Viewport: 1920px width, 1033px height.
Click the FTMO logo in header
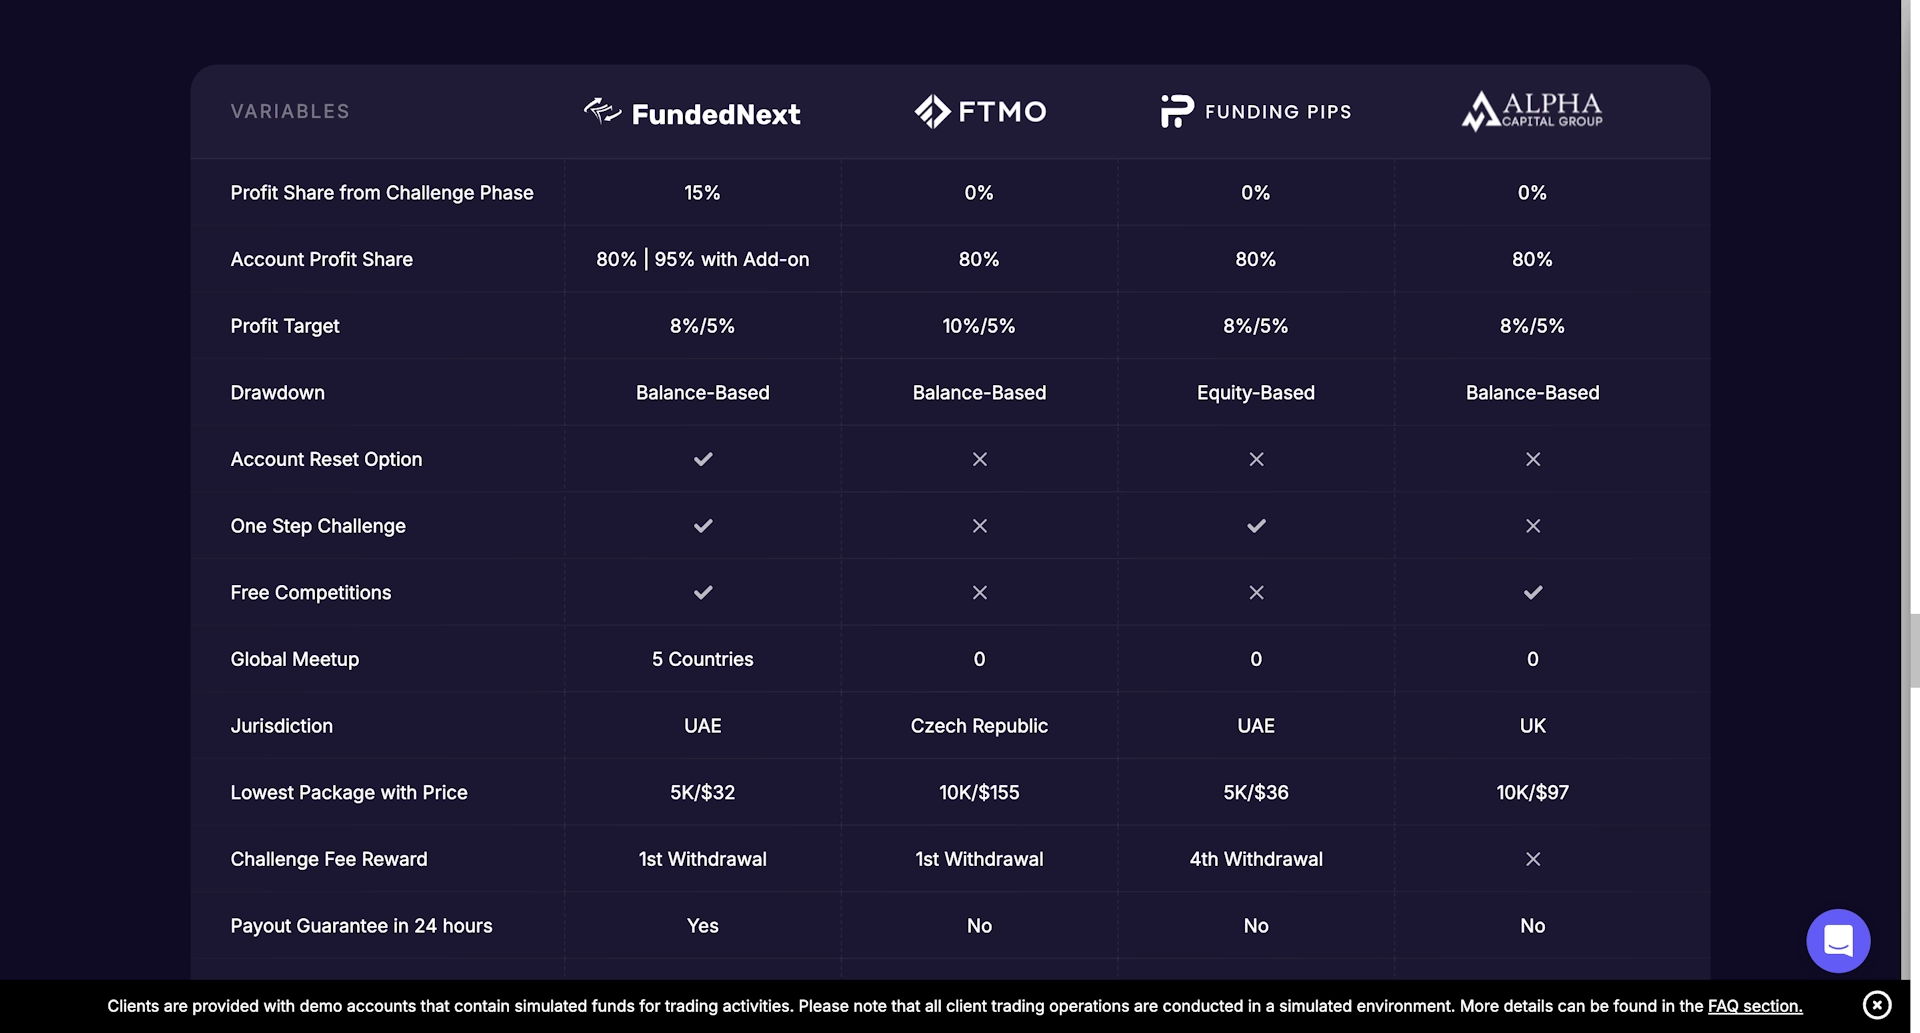click(x=980, y=111)
